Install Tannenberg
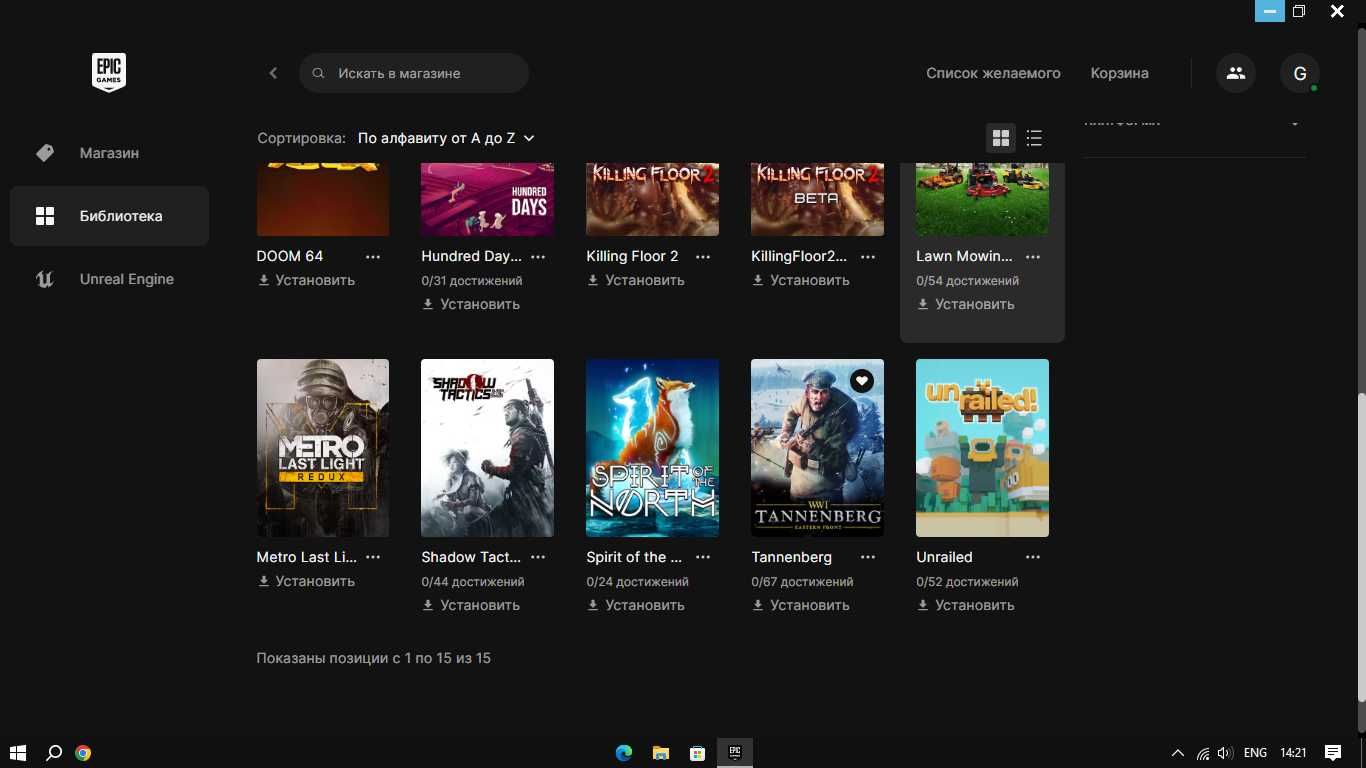This screenshot has width=1366, height=768. point(801,605)
